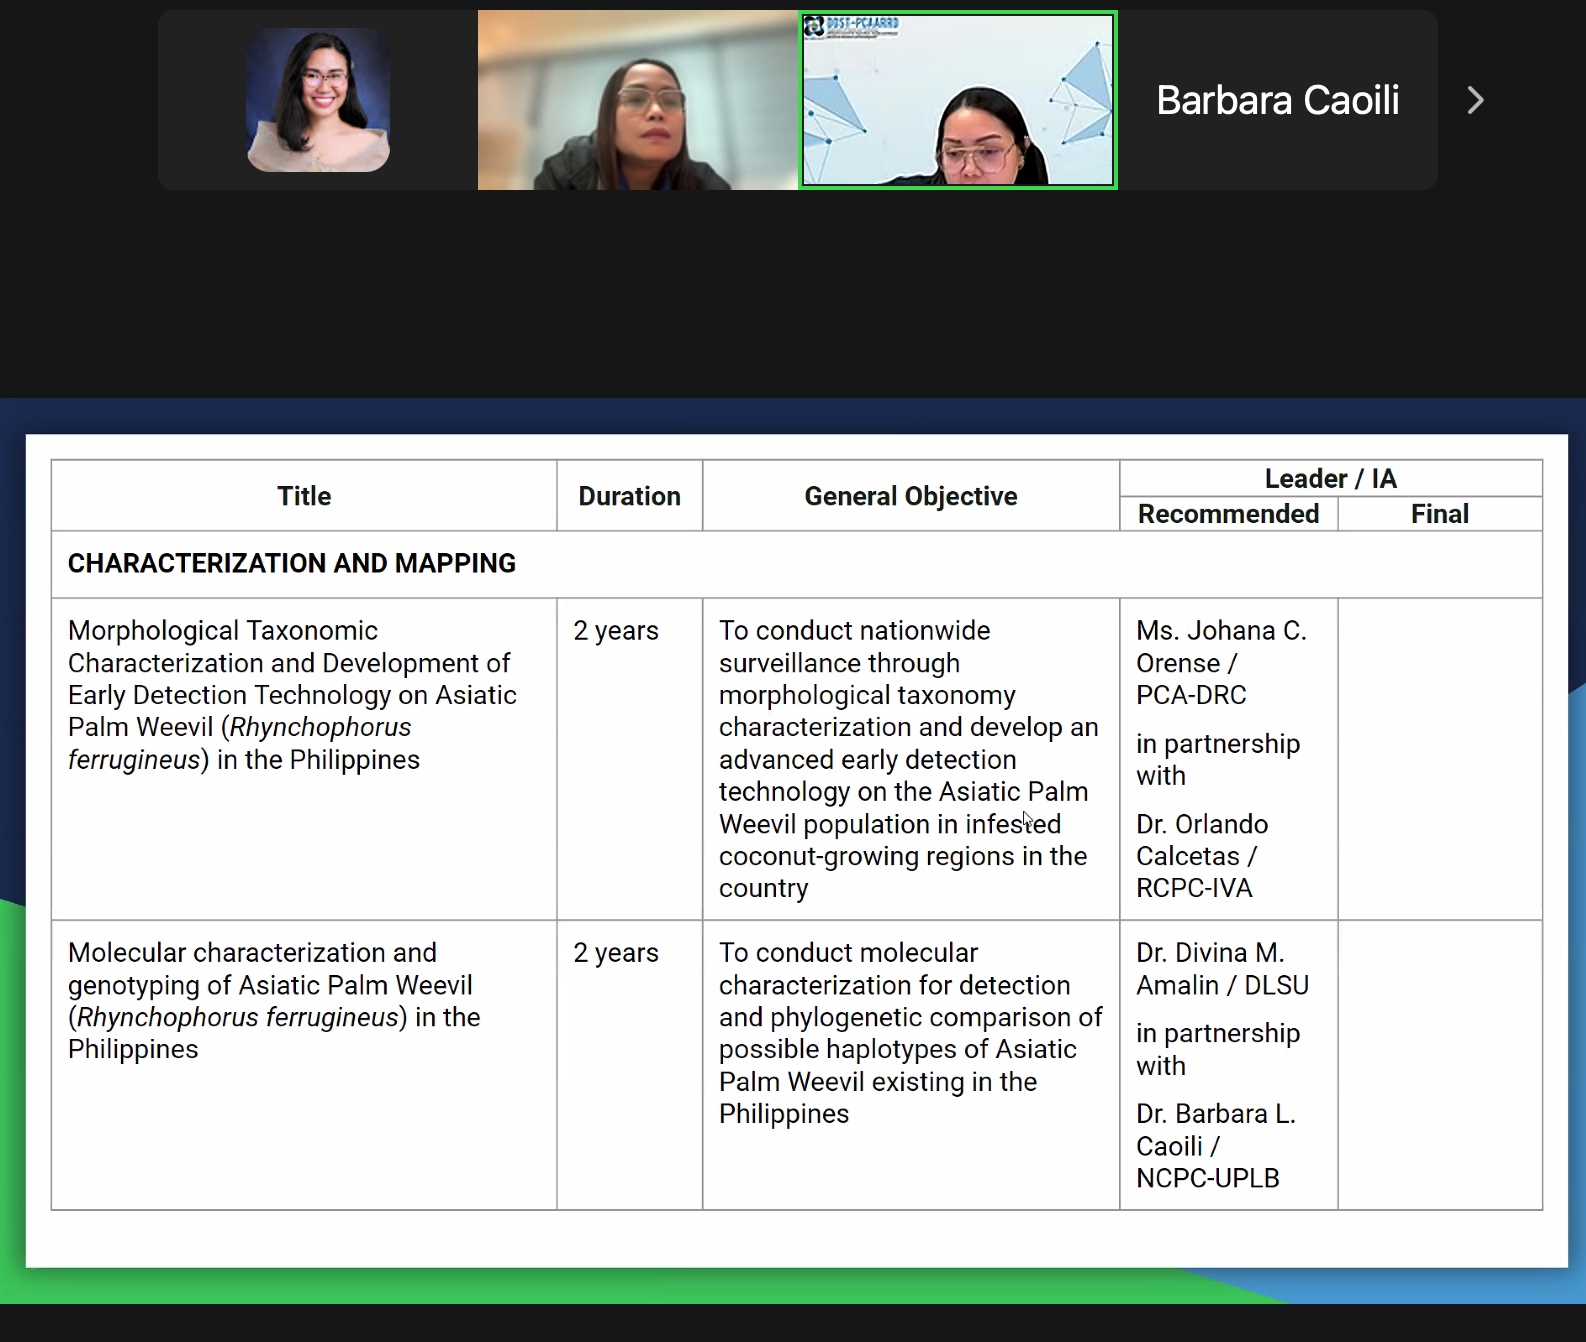Click the CHARACTERIZATION AND MAPPING section row

click(x=292, y=564)
